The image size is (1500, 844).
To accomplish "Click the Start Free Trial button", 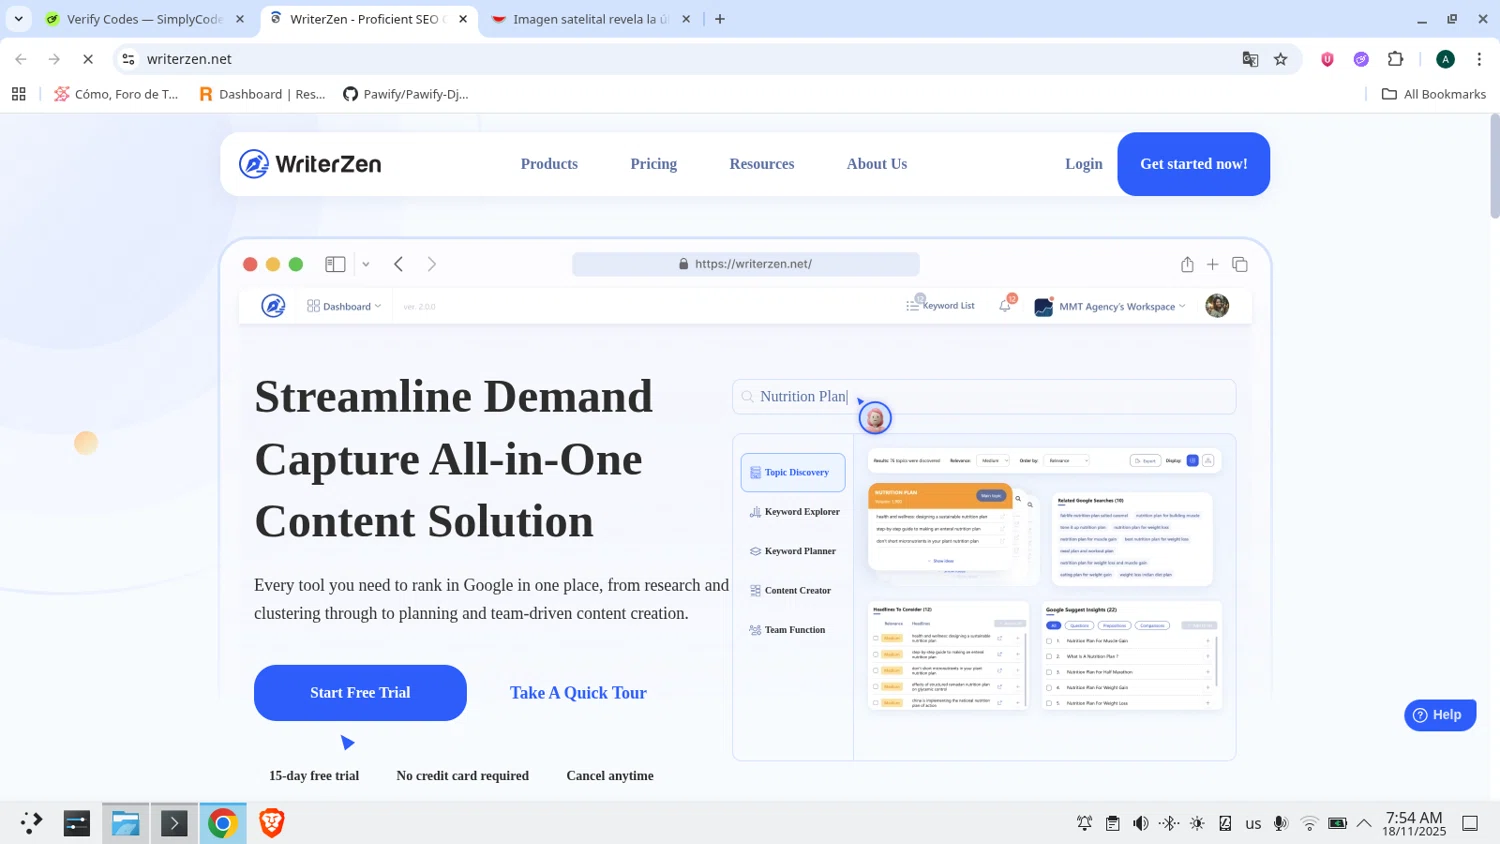I will click(x=360, y=693).
